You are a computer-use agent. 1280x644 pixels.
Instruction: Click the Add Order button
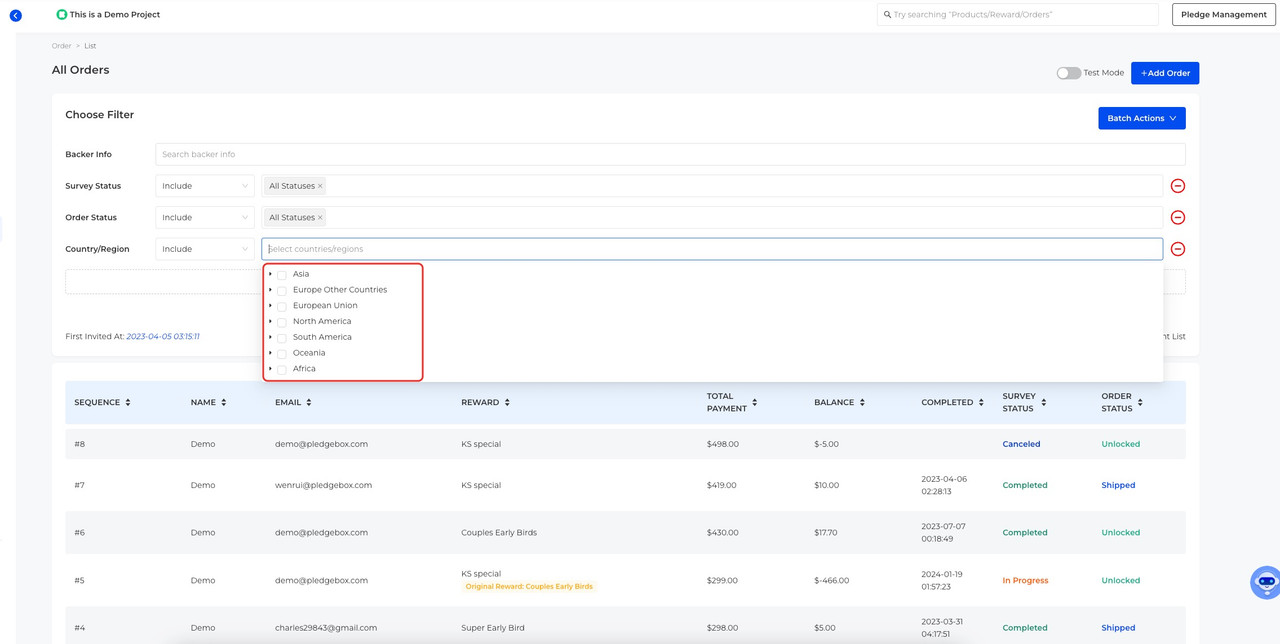(1165, 73)
